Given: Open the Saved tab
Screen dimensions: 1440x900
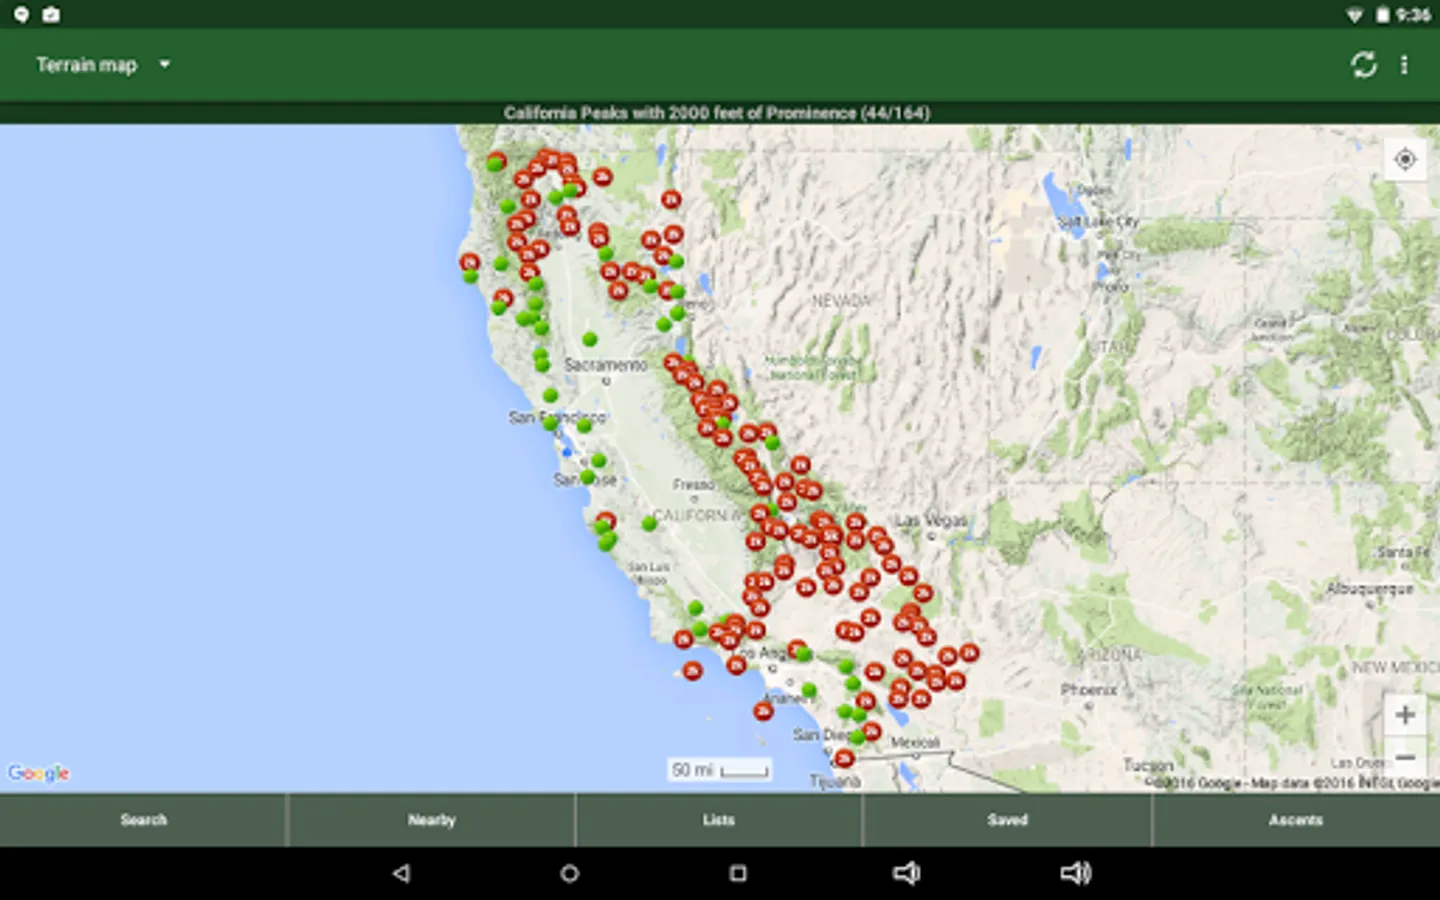Looking at the screenshot, I should tap(1007, 820).
